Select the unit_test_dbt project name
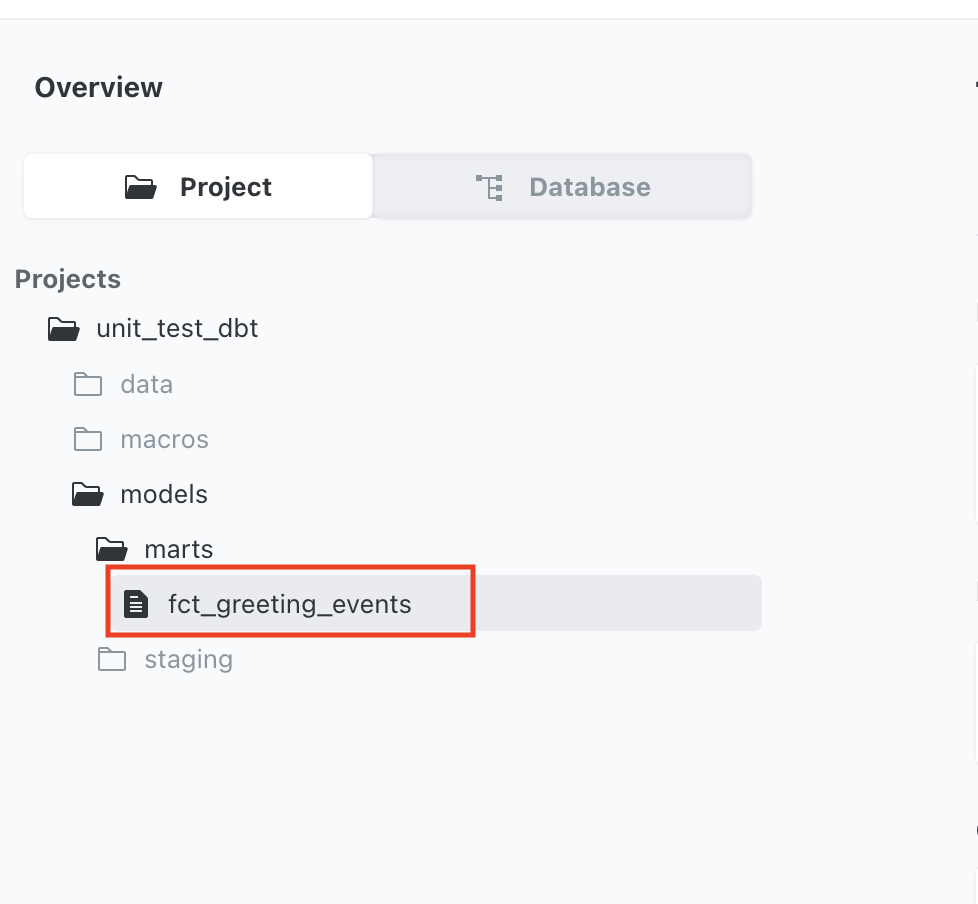 [x=177, y=329]
